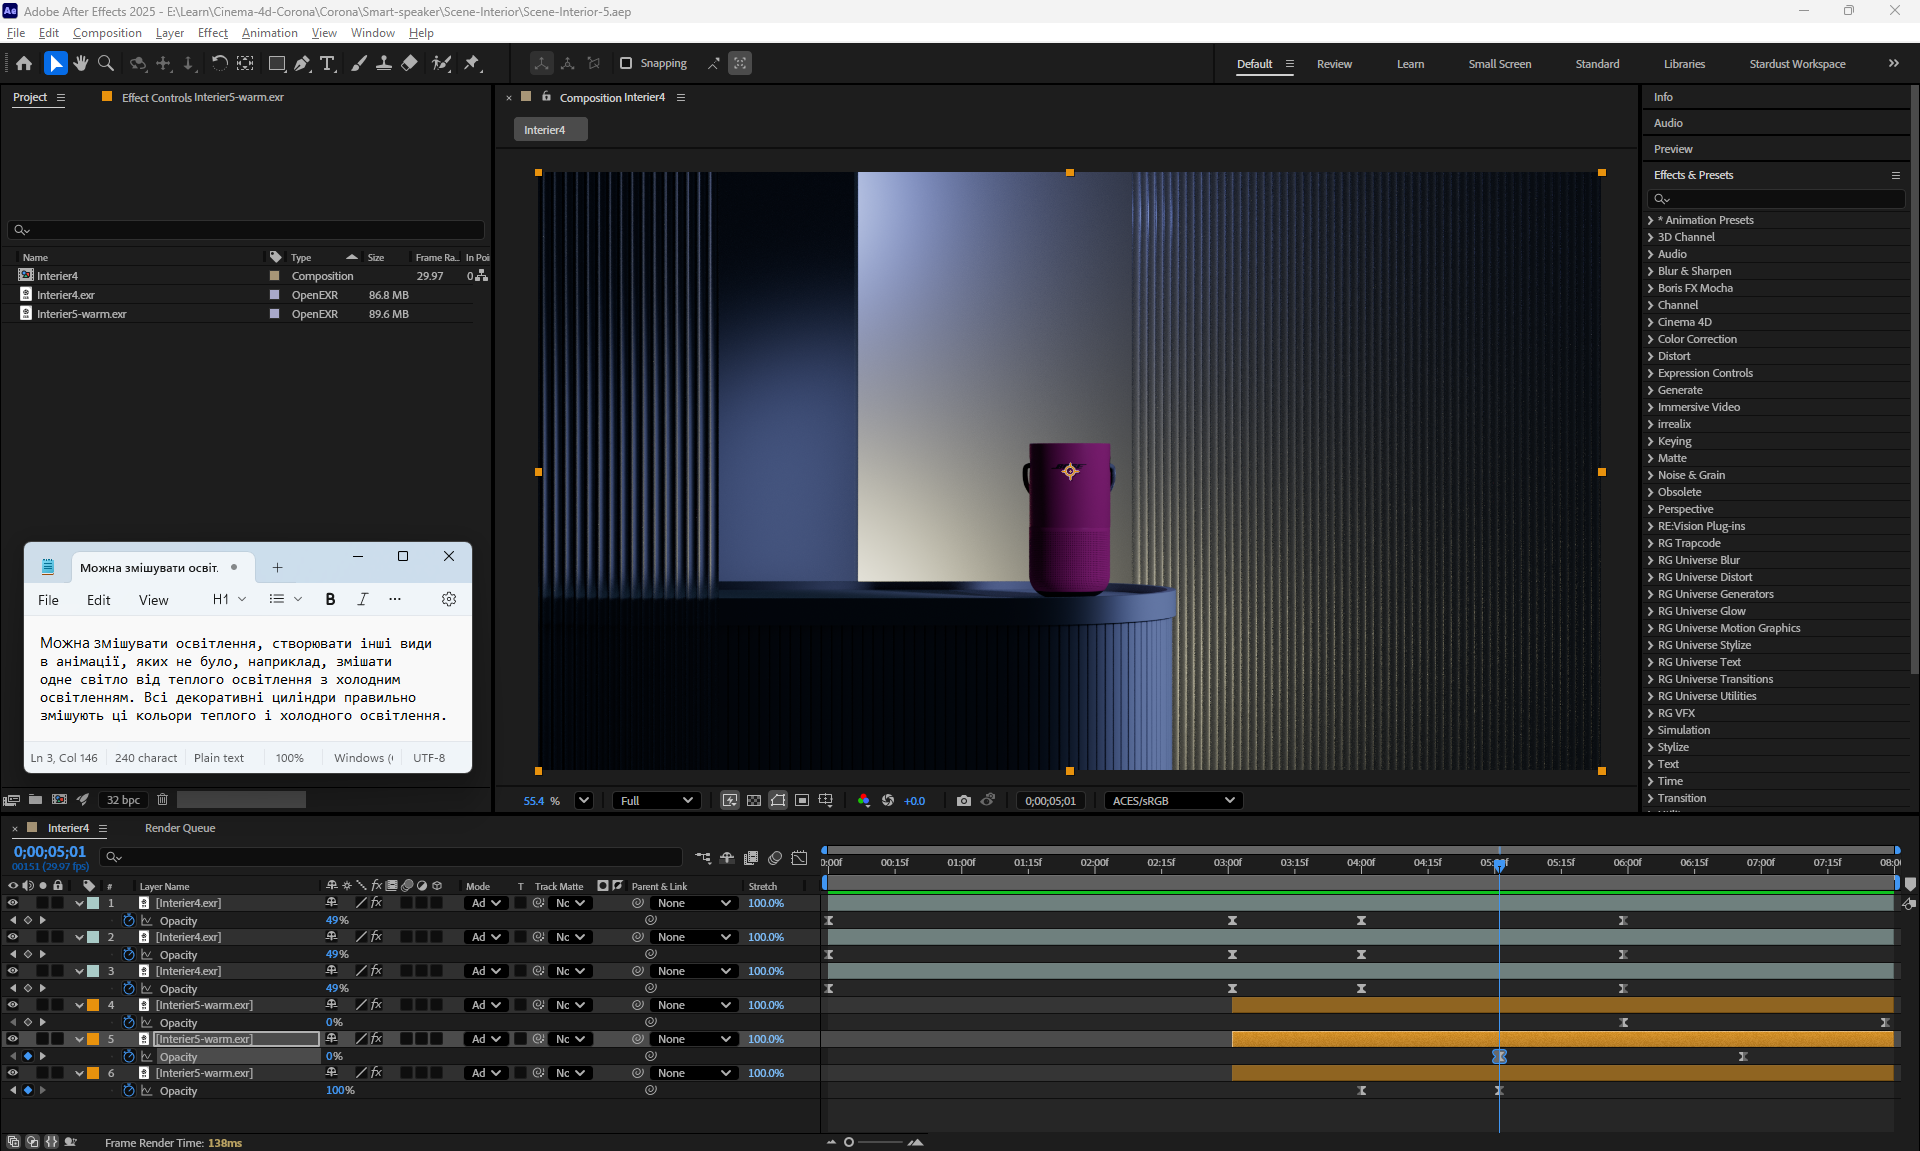Enable the Snapping checkbox

(x=626, y=63)
